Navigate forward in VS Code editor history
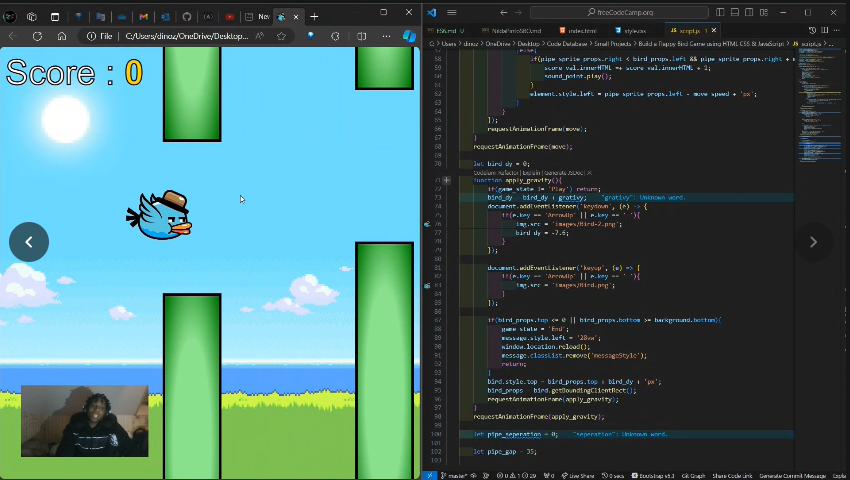The width and height of the screenshot is (850, 480). 518,12
